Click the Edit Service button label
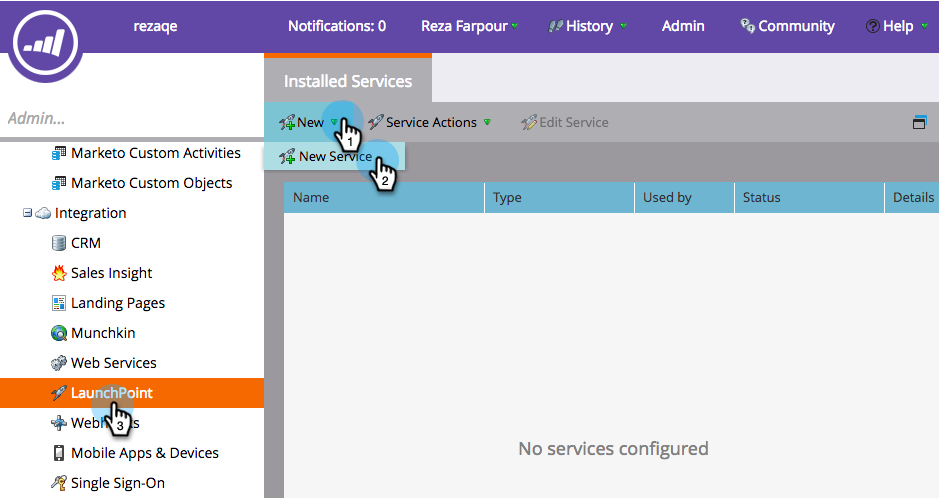 (x=574, y=122)
